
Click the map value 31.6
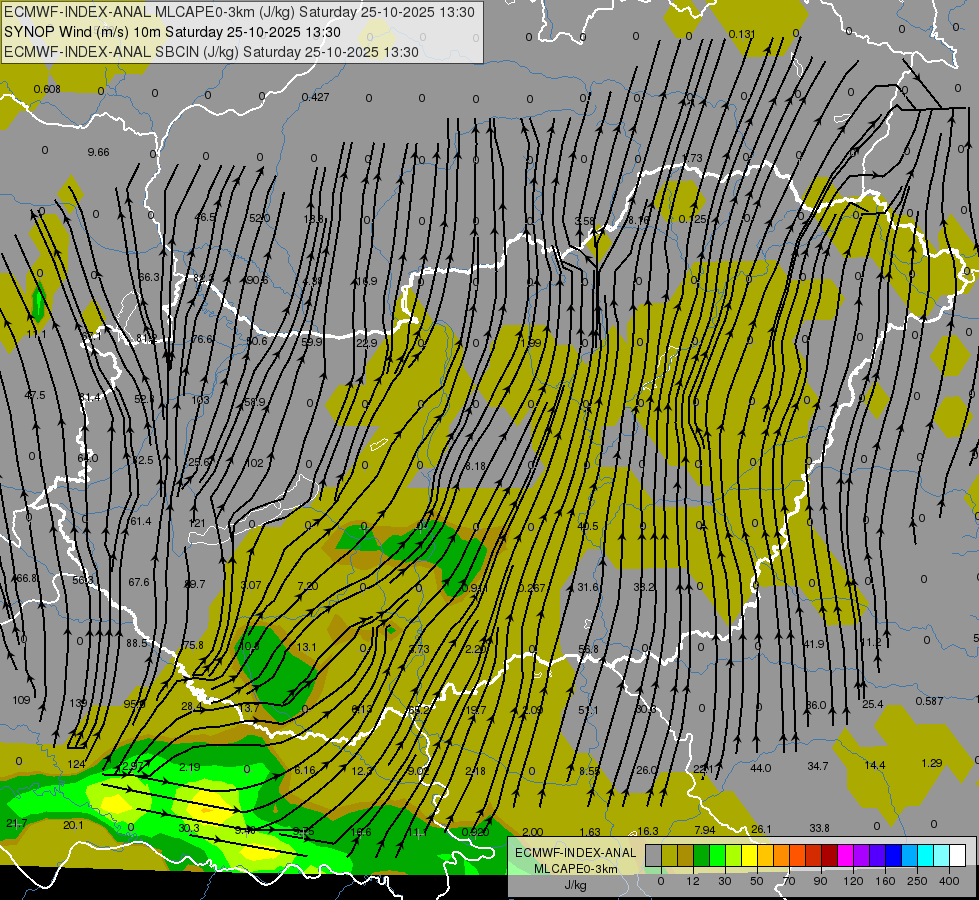point(588,587)
